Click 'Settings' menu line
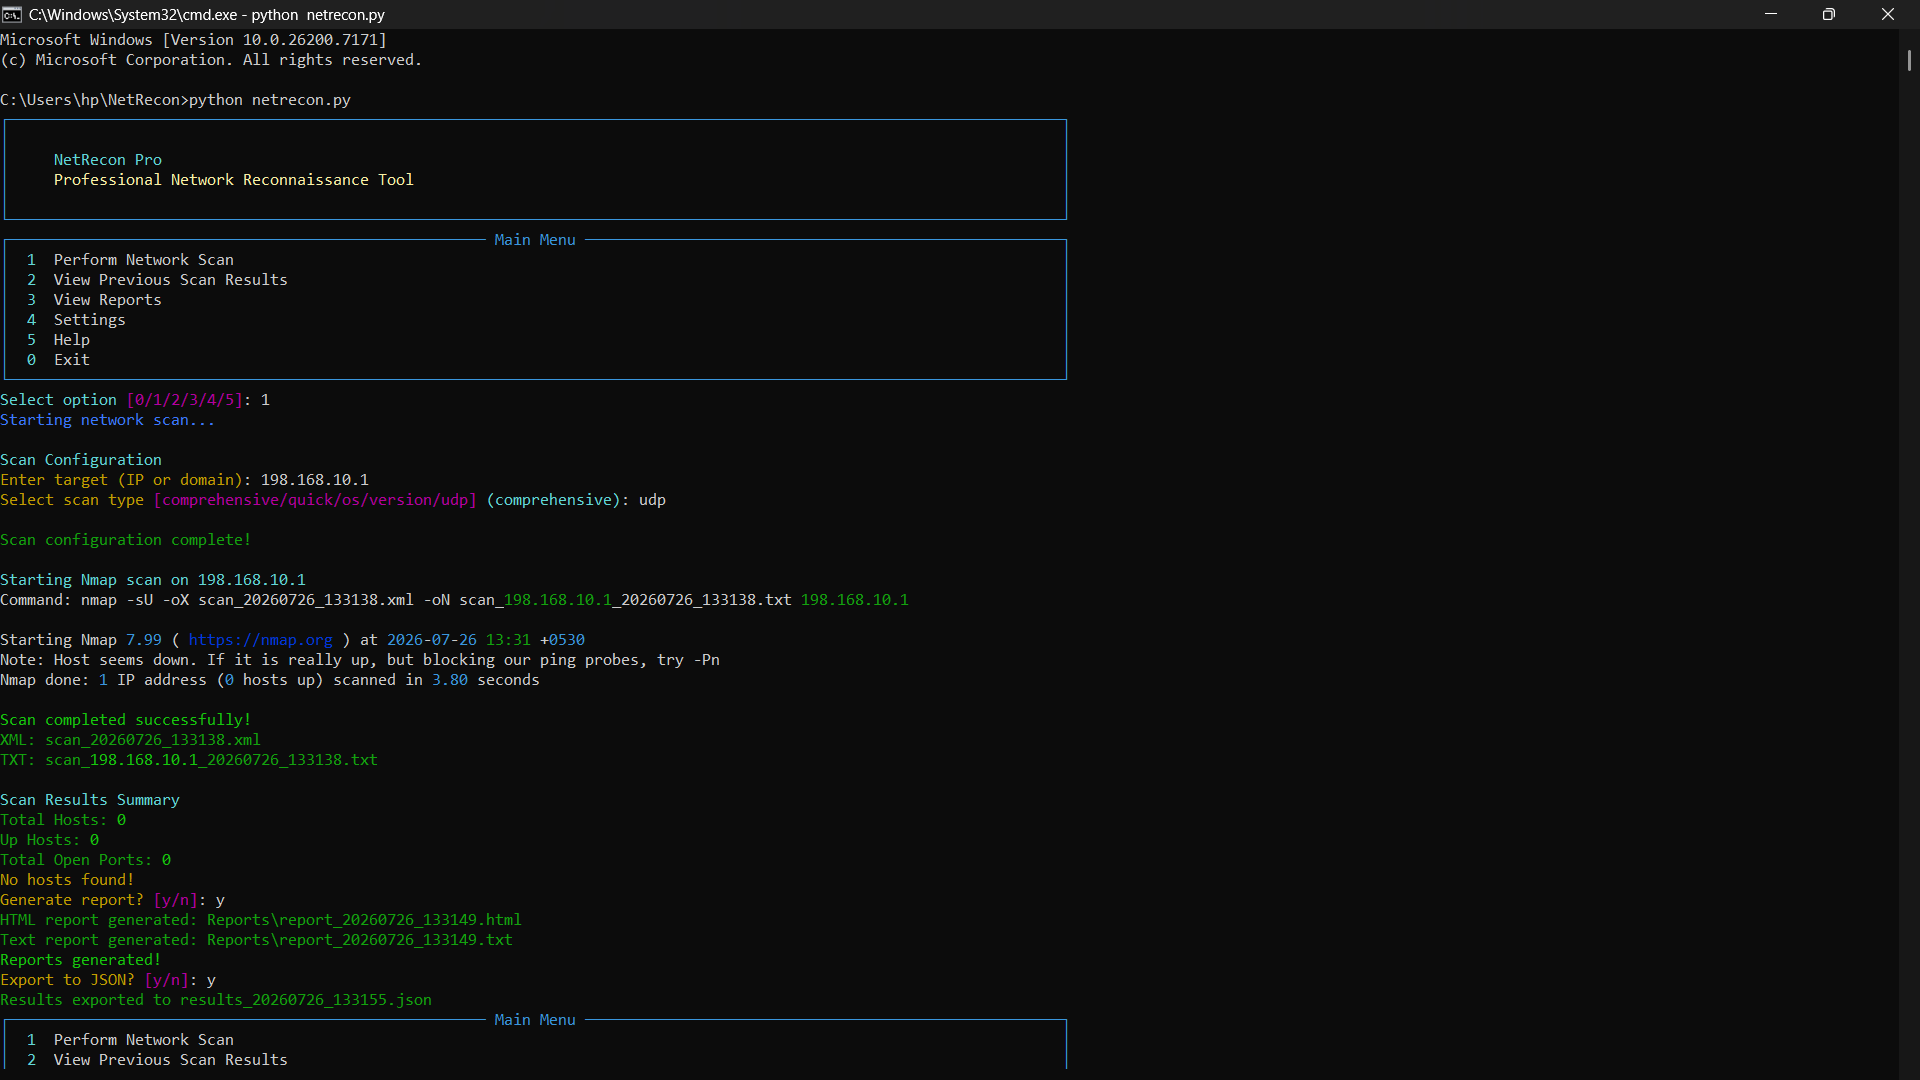The height and width of the screenshot is (1080, 1920). (x=89, y=320)
